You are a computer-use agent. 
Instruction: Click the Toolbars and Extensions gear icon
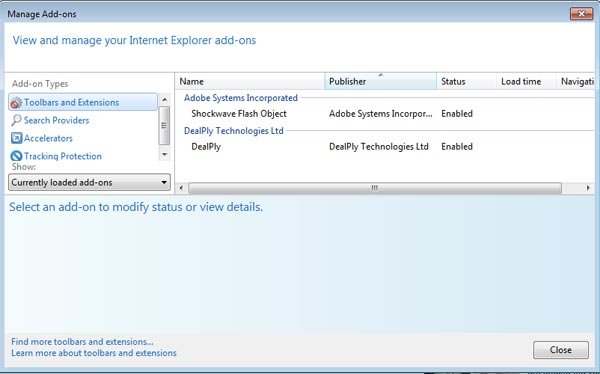[16, 103]
